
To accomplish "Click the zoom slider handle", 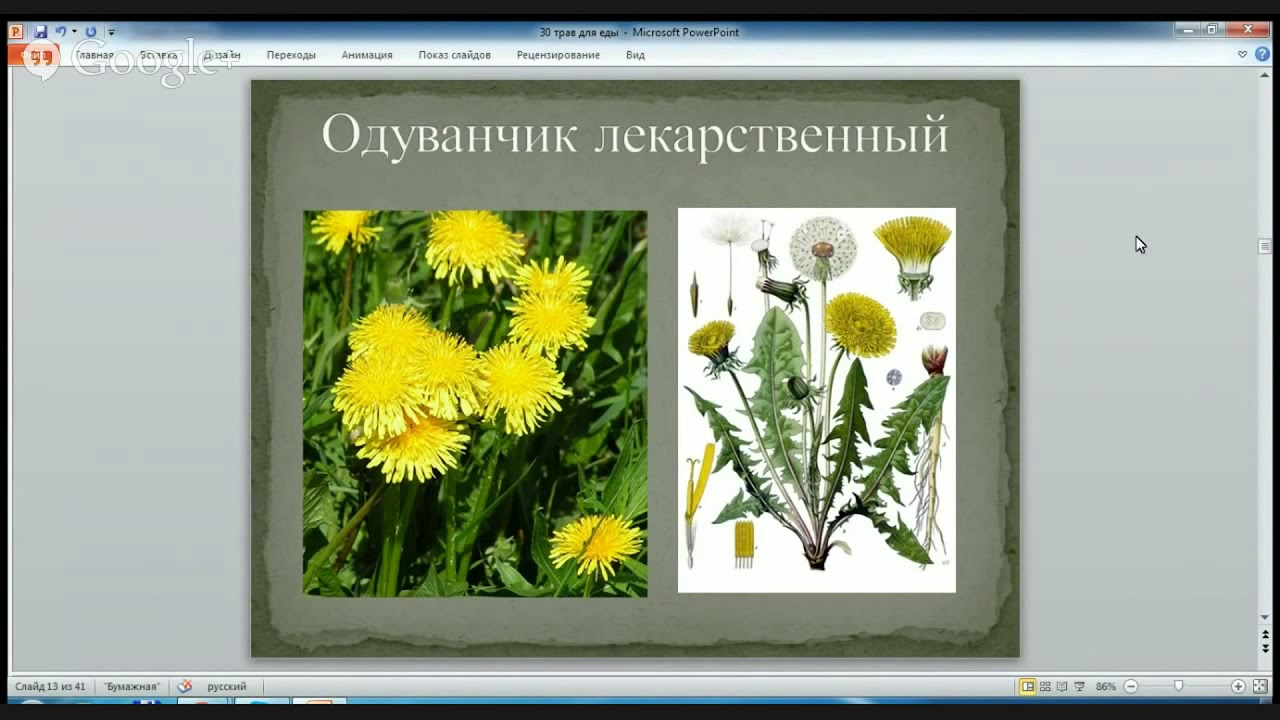I will click(1179, 687).
